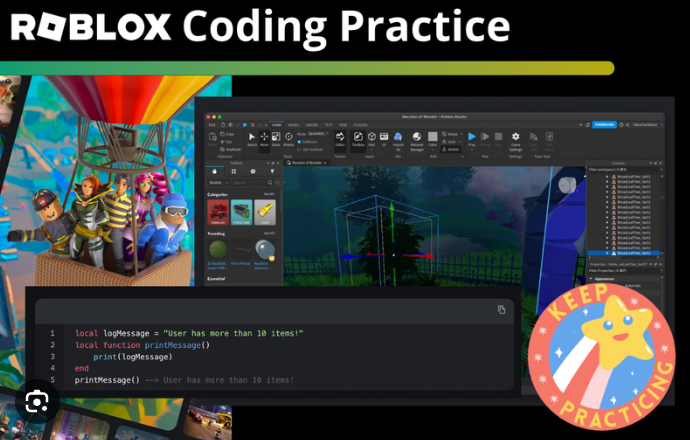Open the username account dropdown
This screenshot has height=440, width=690.
tap(662, 125)
